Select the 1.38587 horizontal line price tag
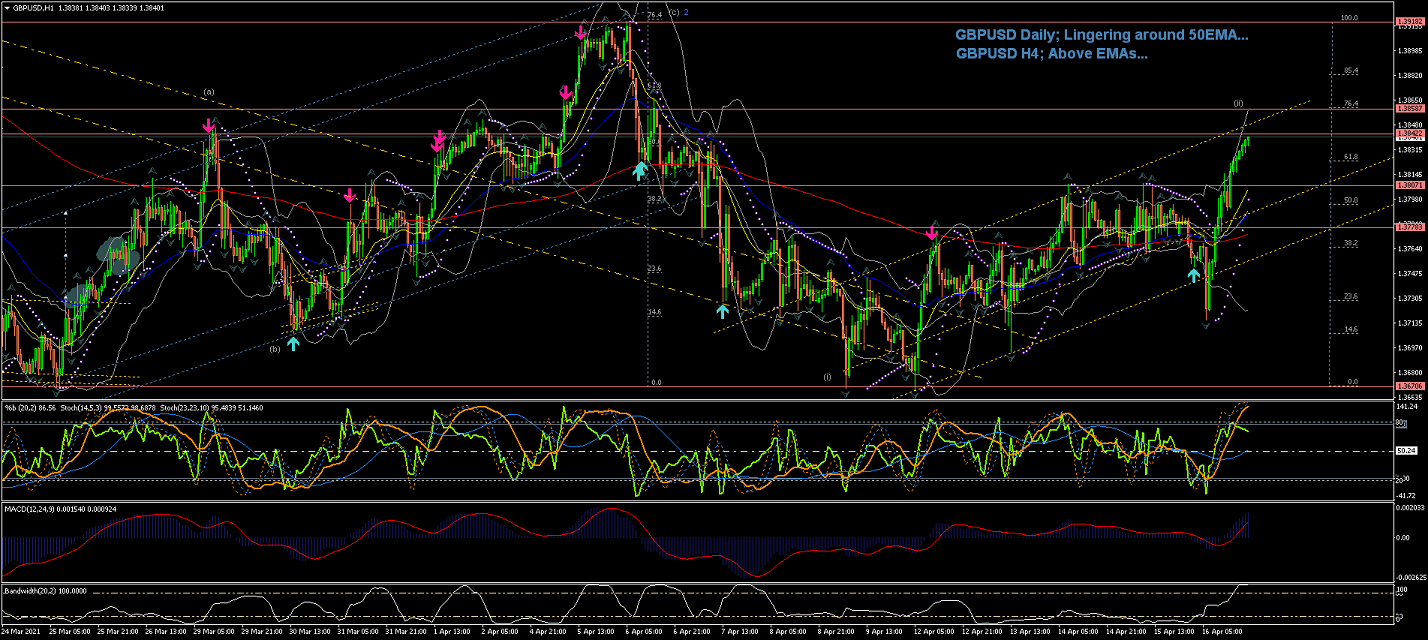 point(1409,108)
